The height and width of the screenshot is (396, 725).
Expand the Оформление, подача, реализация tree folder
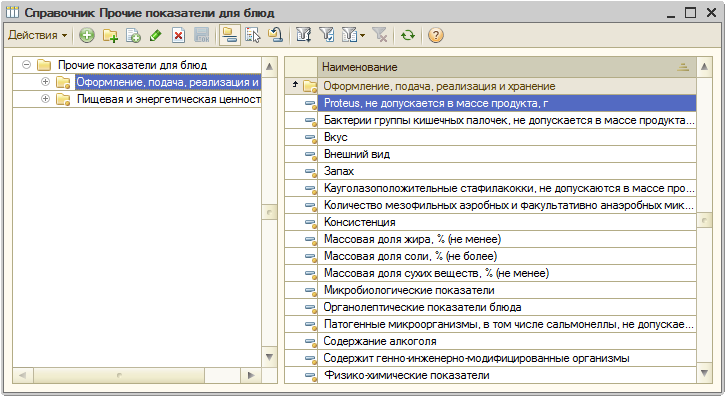(45, 82)
